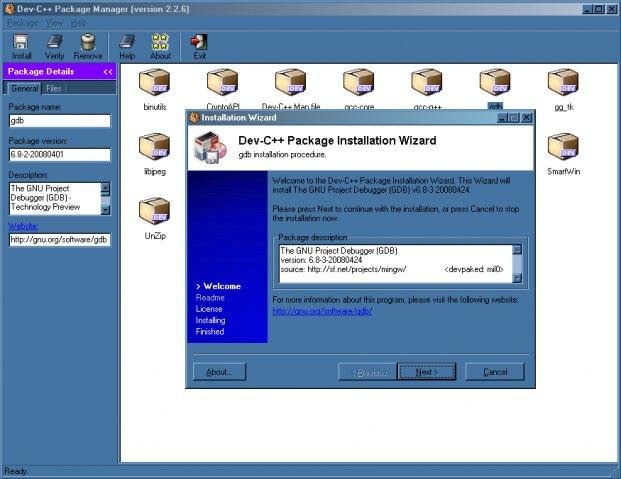Click the wizard installer graphic icon
The width and height of the screenshot is (621, 479).
click(x=210, y=147)
